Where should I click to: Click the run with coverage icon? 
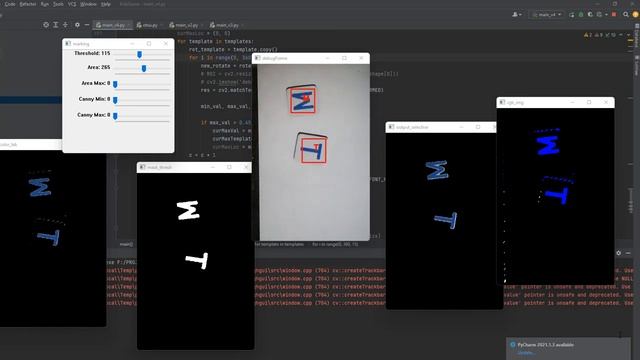pyautogui.click(x=590, y=15)
